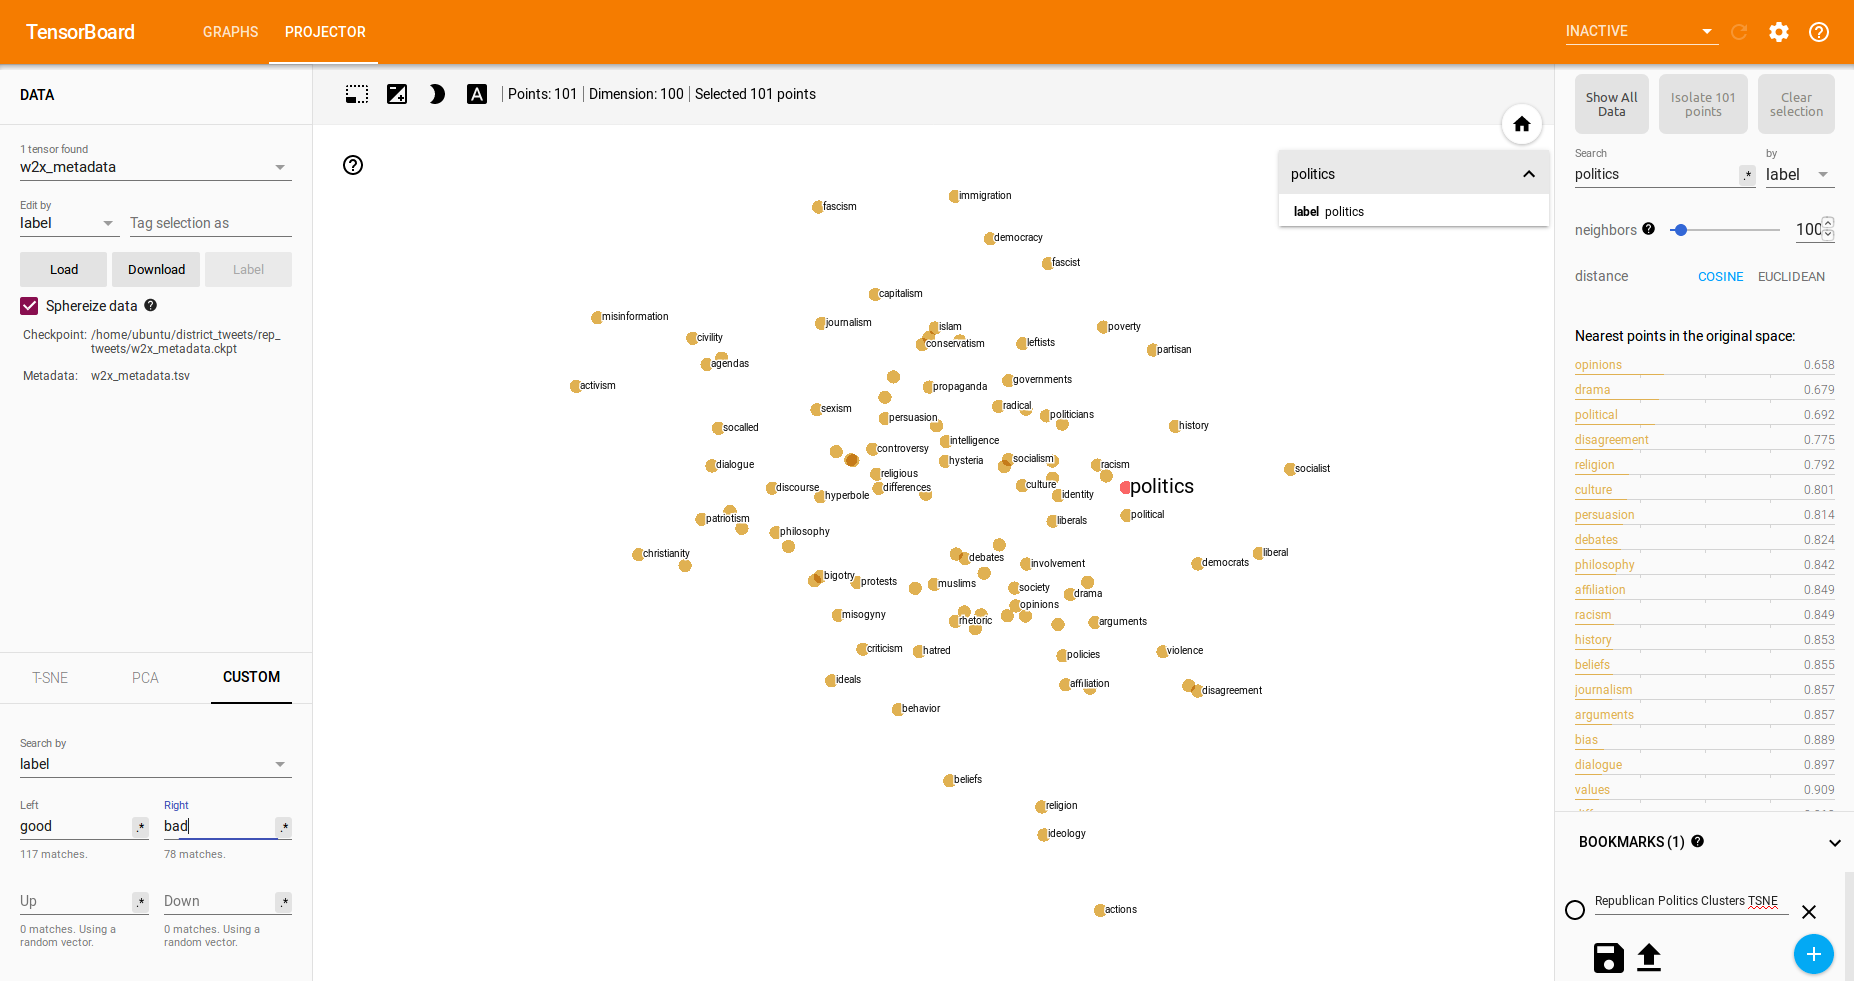Remove the Republican Politics Clusters TSNE bookmark
The height and width of the screenshot is (981, 1854).
click(x=1808, y=911)
